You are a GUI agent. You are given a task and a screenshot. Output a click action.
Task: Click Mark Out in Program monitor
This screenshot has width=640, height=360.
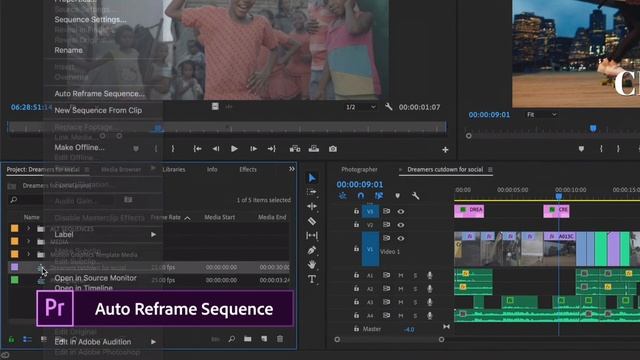pyautogui.click(x=618, y=149)
